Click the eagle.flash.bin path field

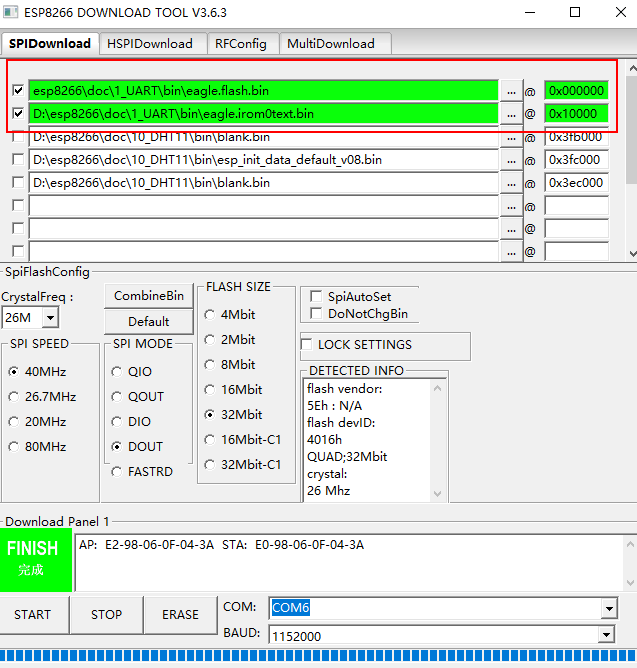click(263, 91)
